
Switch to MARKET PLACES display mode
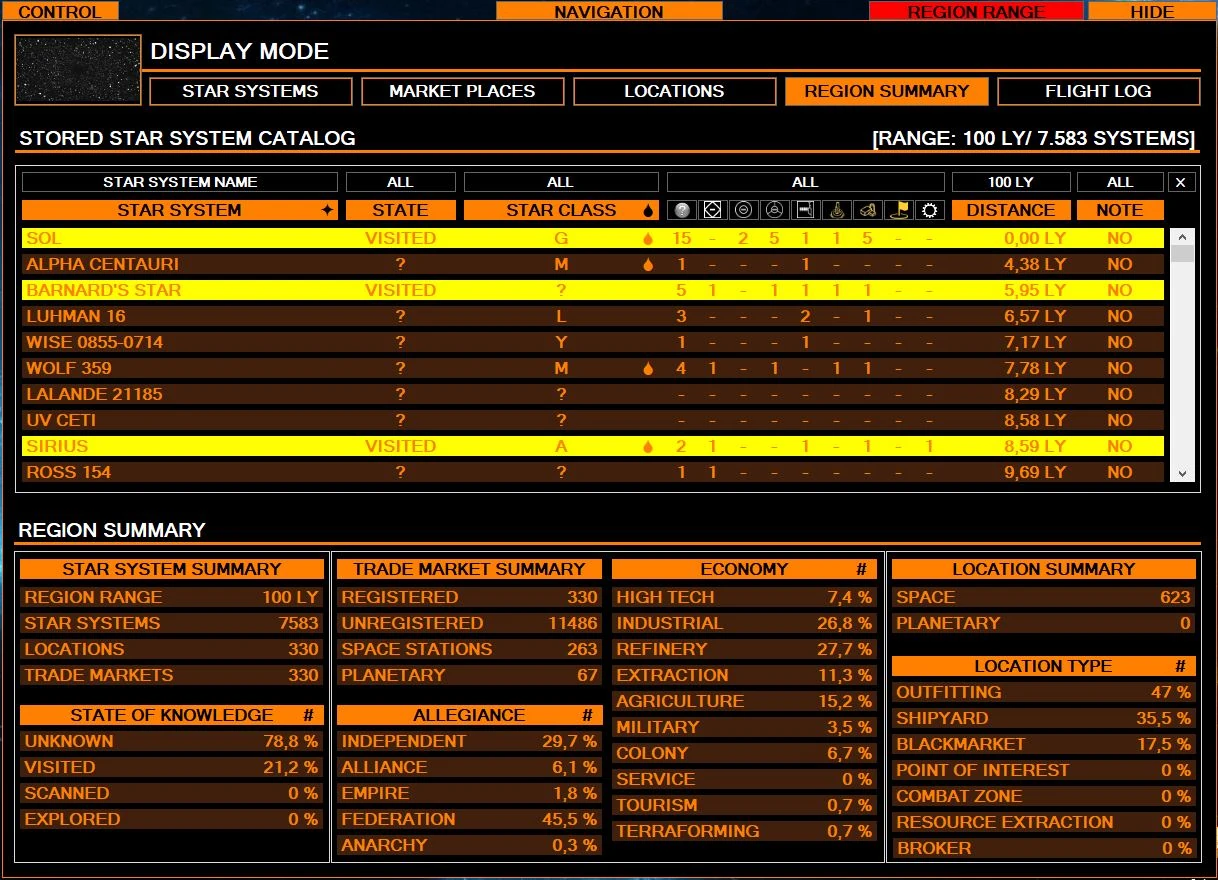click(x=462, y=91)
